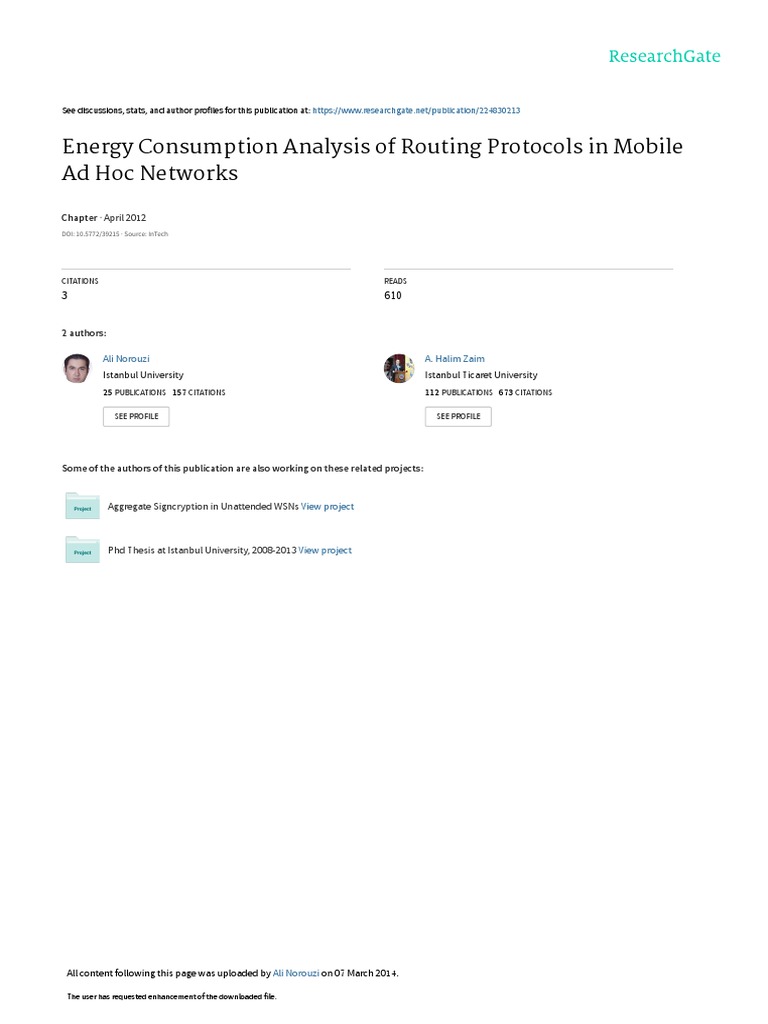This screenshot has width=768, height=1024.
Task: Select the Istanbul Ticaret University affiliation
Action: point(481,375)
